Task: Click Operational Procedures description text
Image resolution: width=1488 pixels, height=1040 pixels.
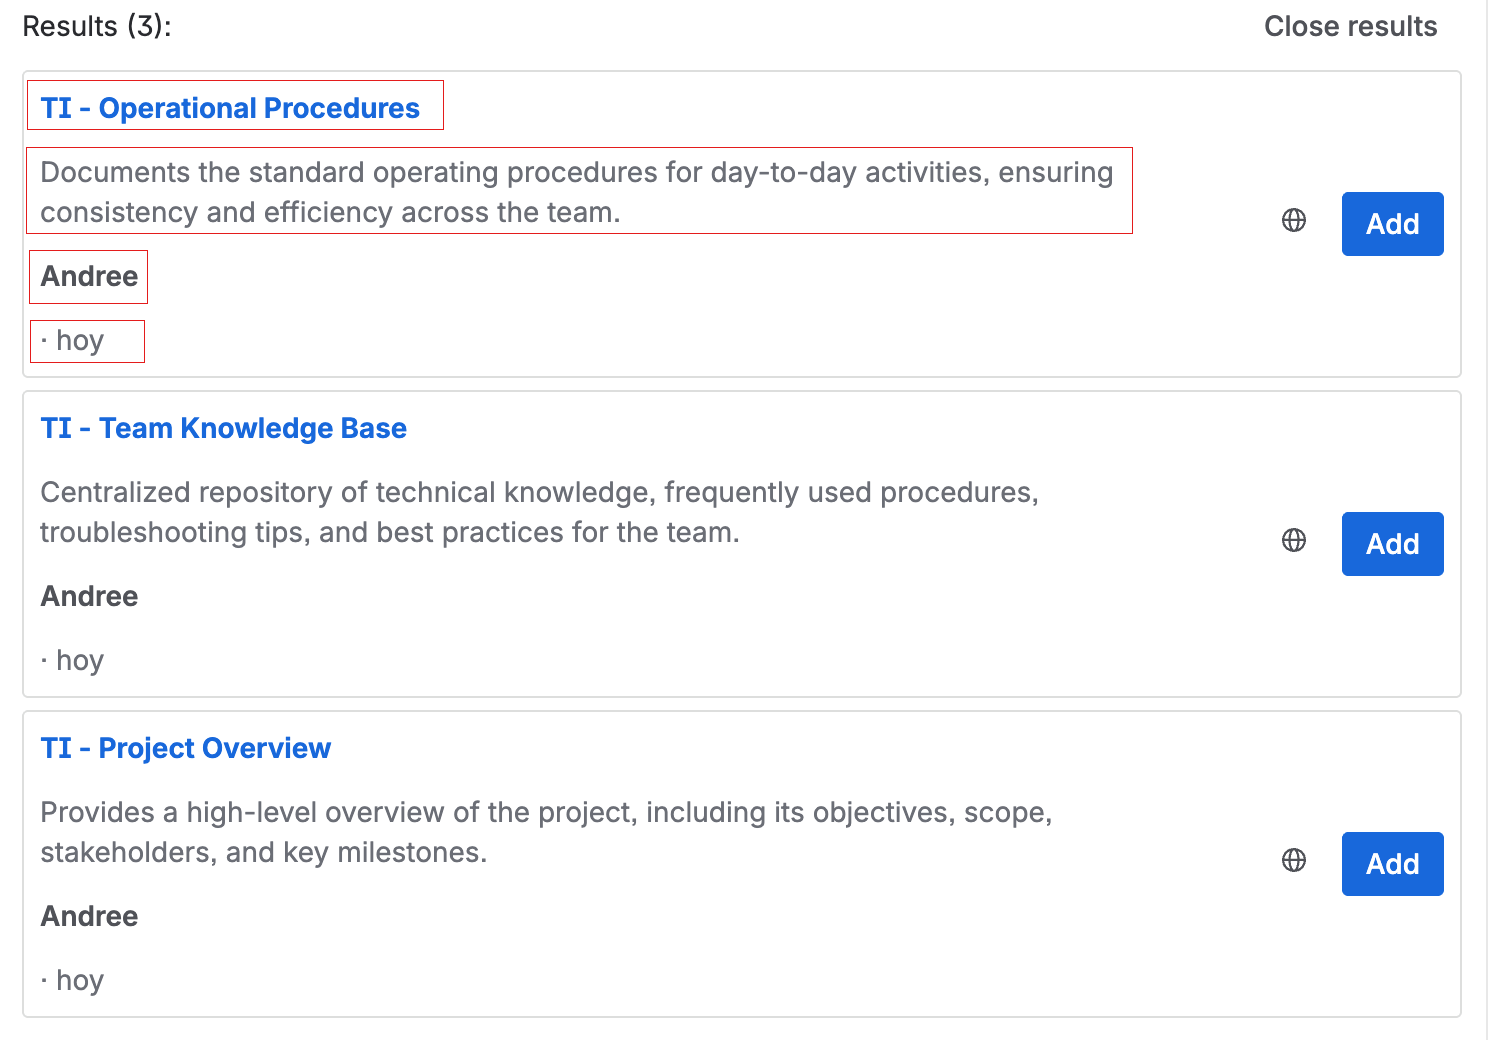Action: (577, 192)
